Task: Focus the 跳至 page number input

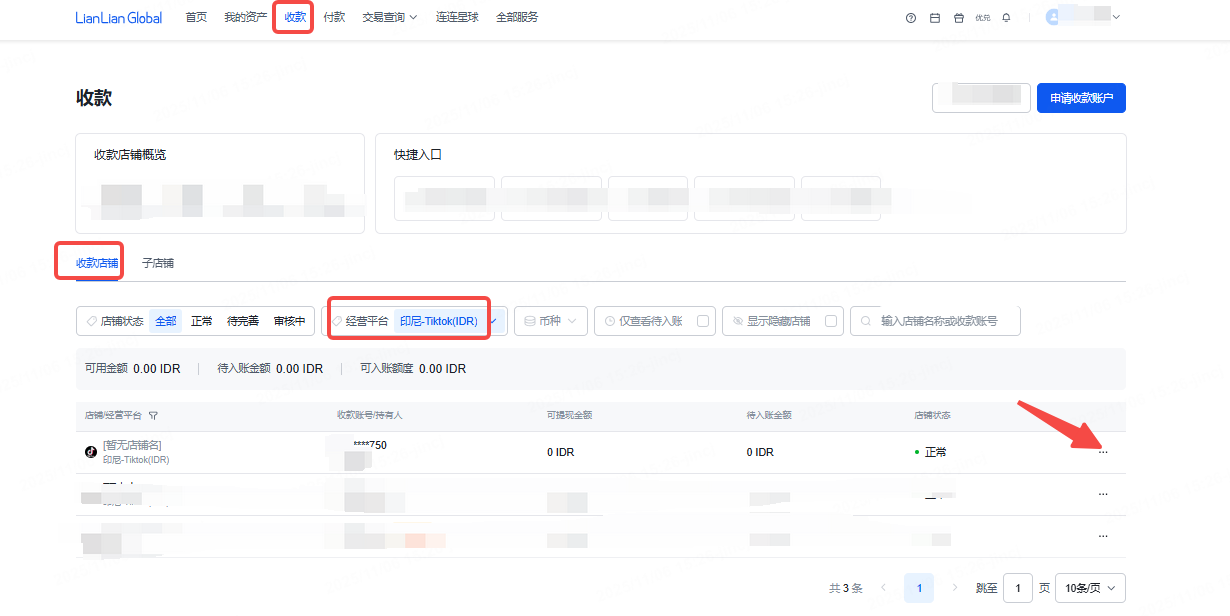Action: (1018, 588)
